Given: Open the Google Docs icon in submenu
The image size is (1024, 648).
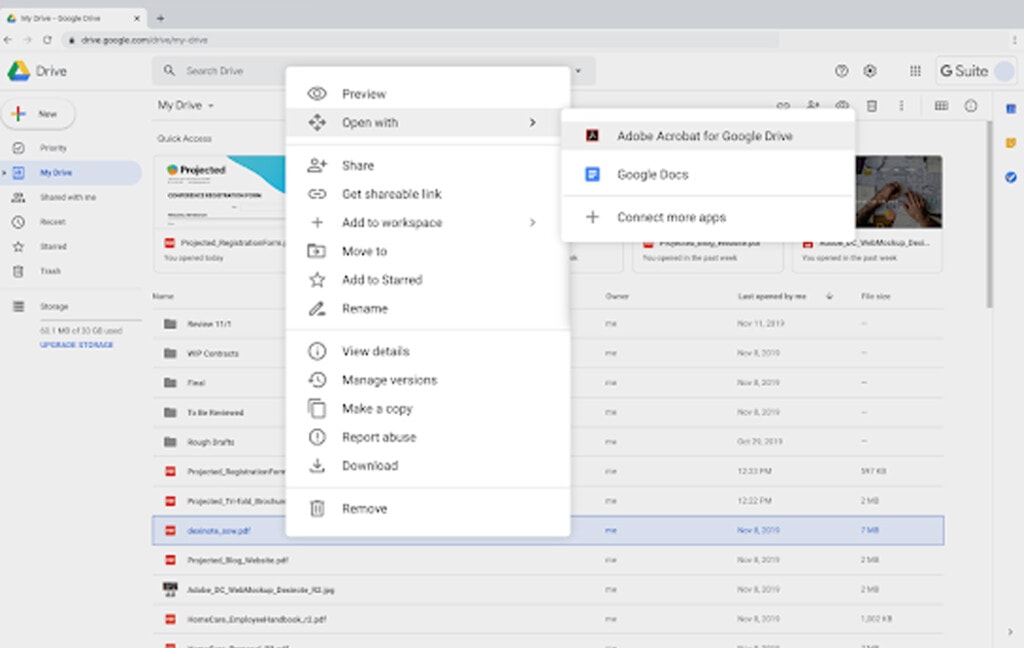Looking at the screenshot, I should [592, 174].
